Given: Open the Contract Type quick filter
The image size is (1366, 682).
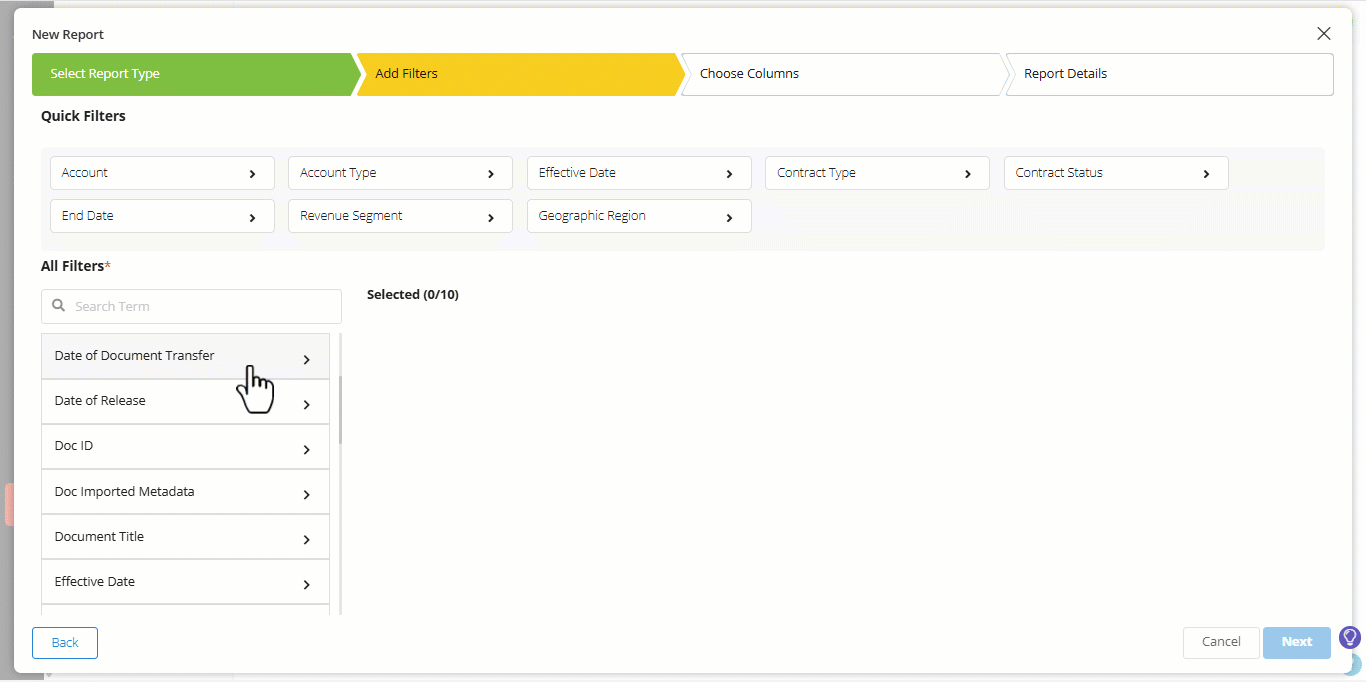Looking at the screenshot, I should 877,173.
